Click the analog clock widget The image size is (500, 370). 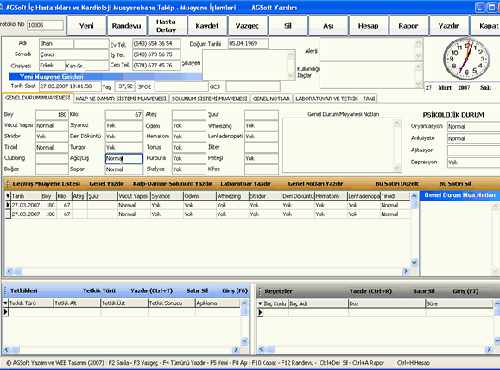(466, 59)
